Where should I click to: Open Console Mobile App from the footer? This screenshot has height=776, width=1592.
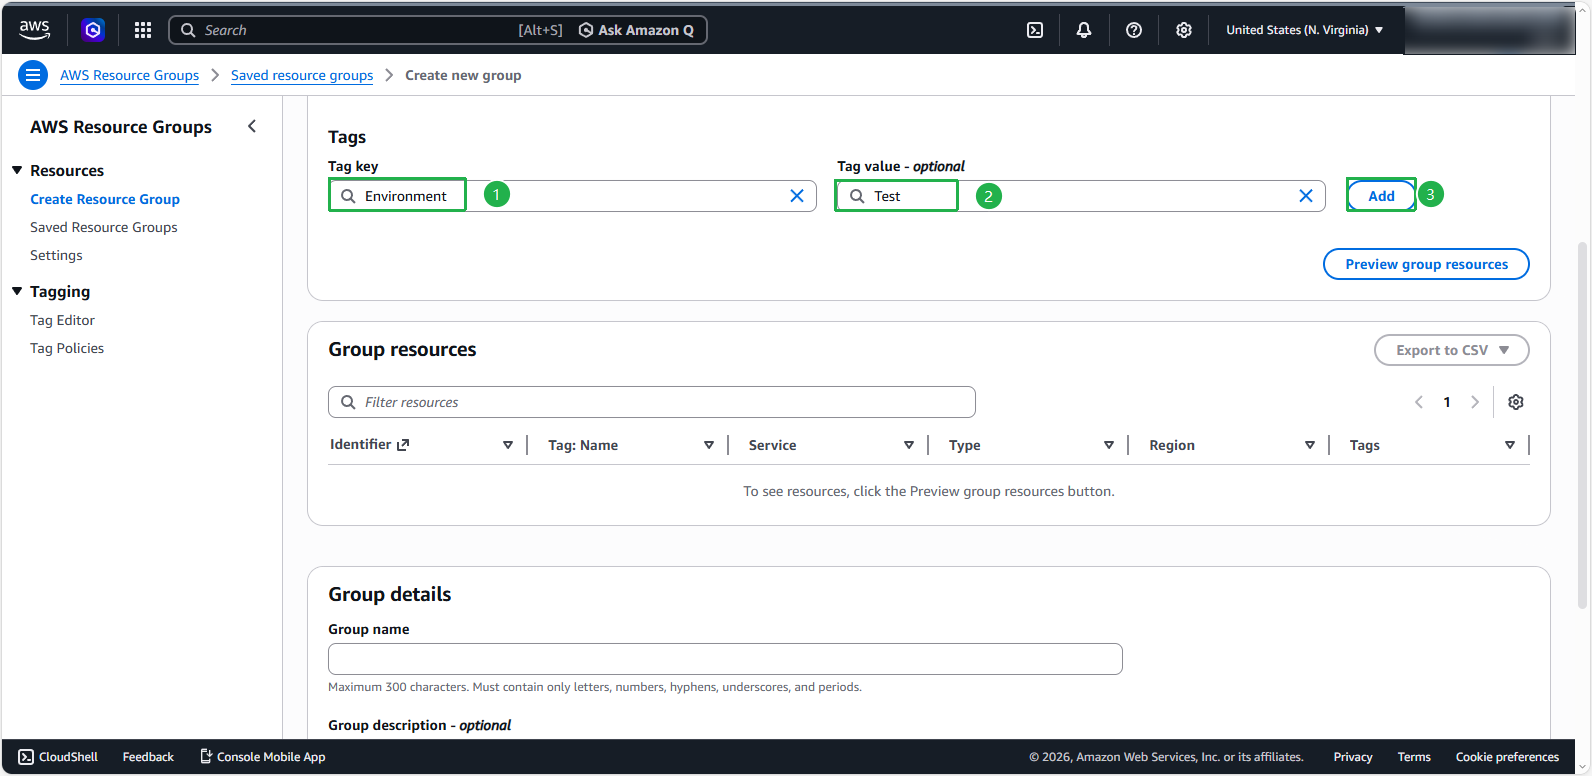263,757
